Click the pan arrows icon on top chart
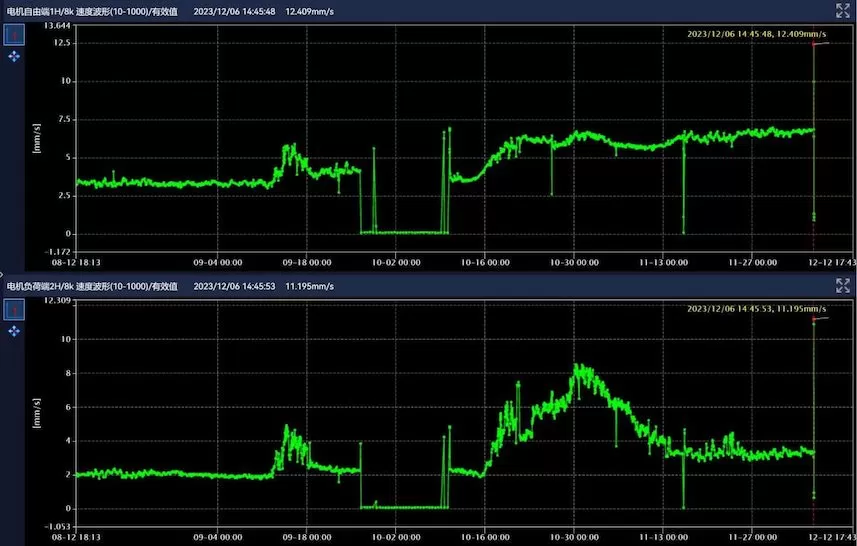Screen dimensions: 857x546 (14, 57)
